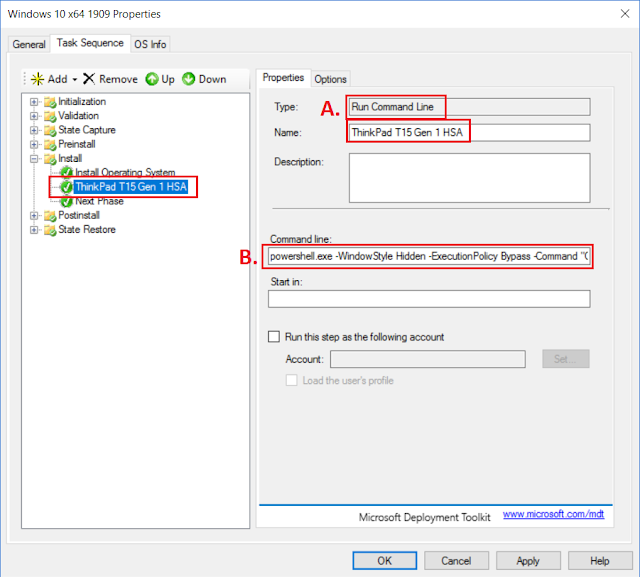
Task: Click the Start in field
Action: click(429, 299)
